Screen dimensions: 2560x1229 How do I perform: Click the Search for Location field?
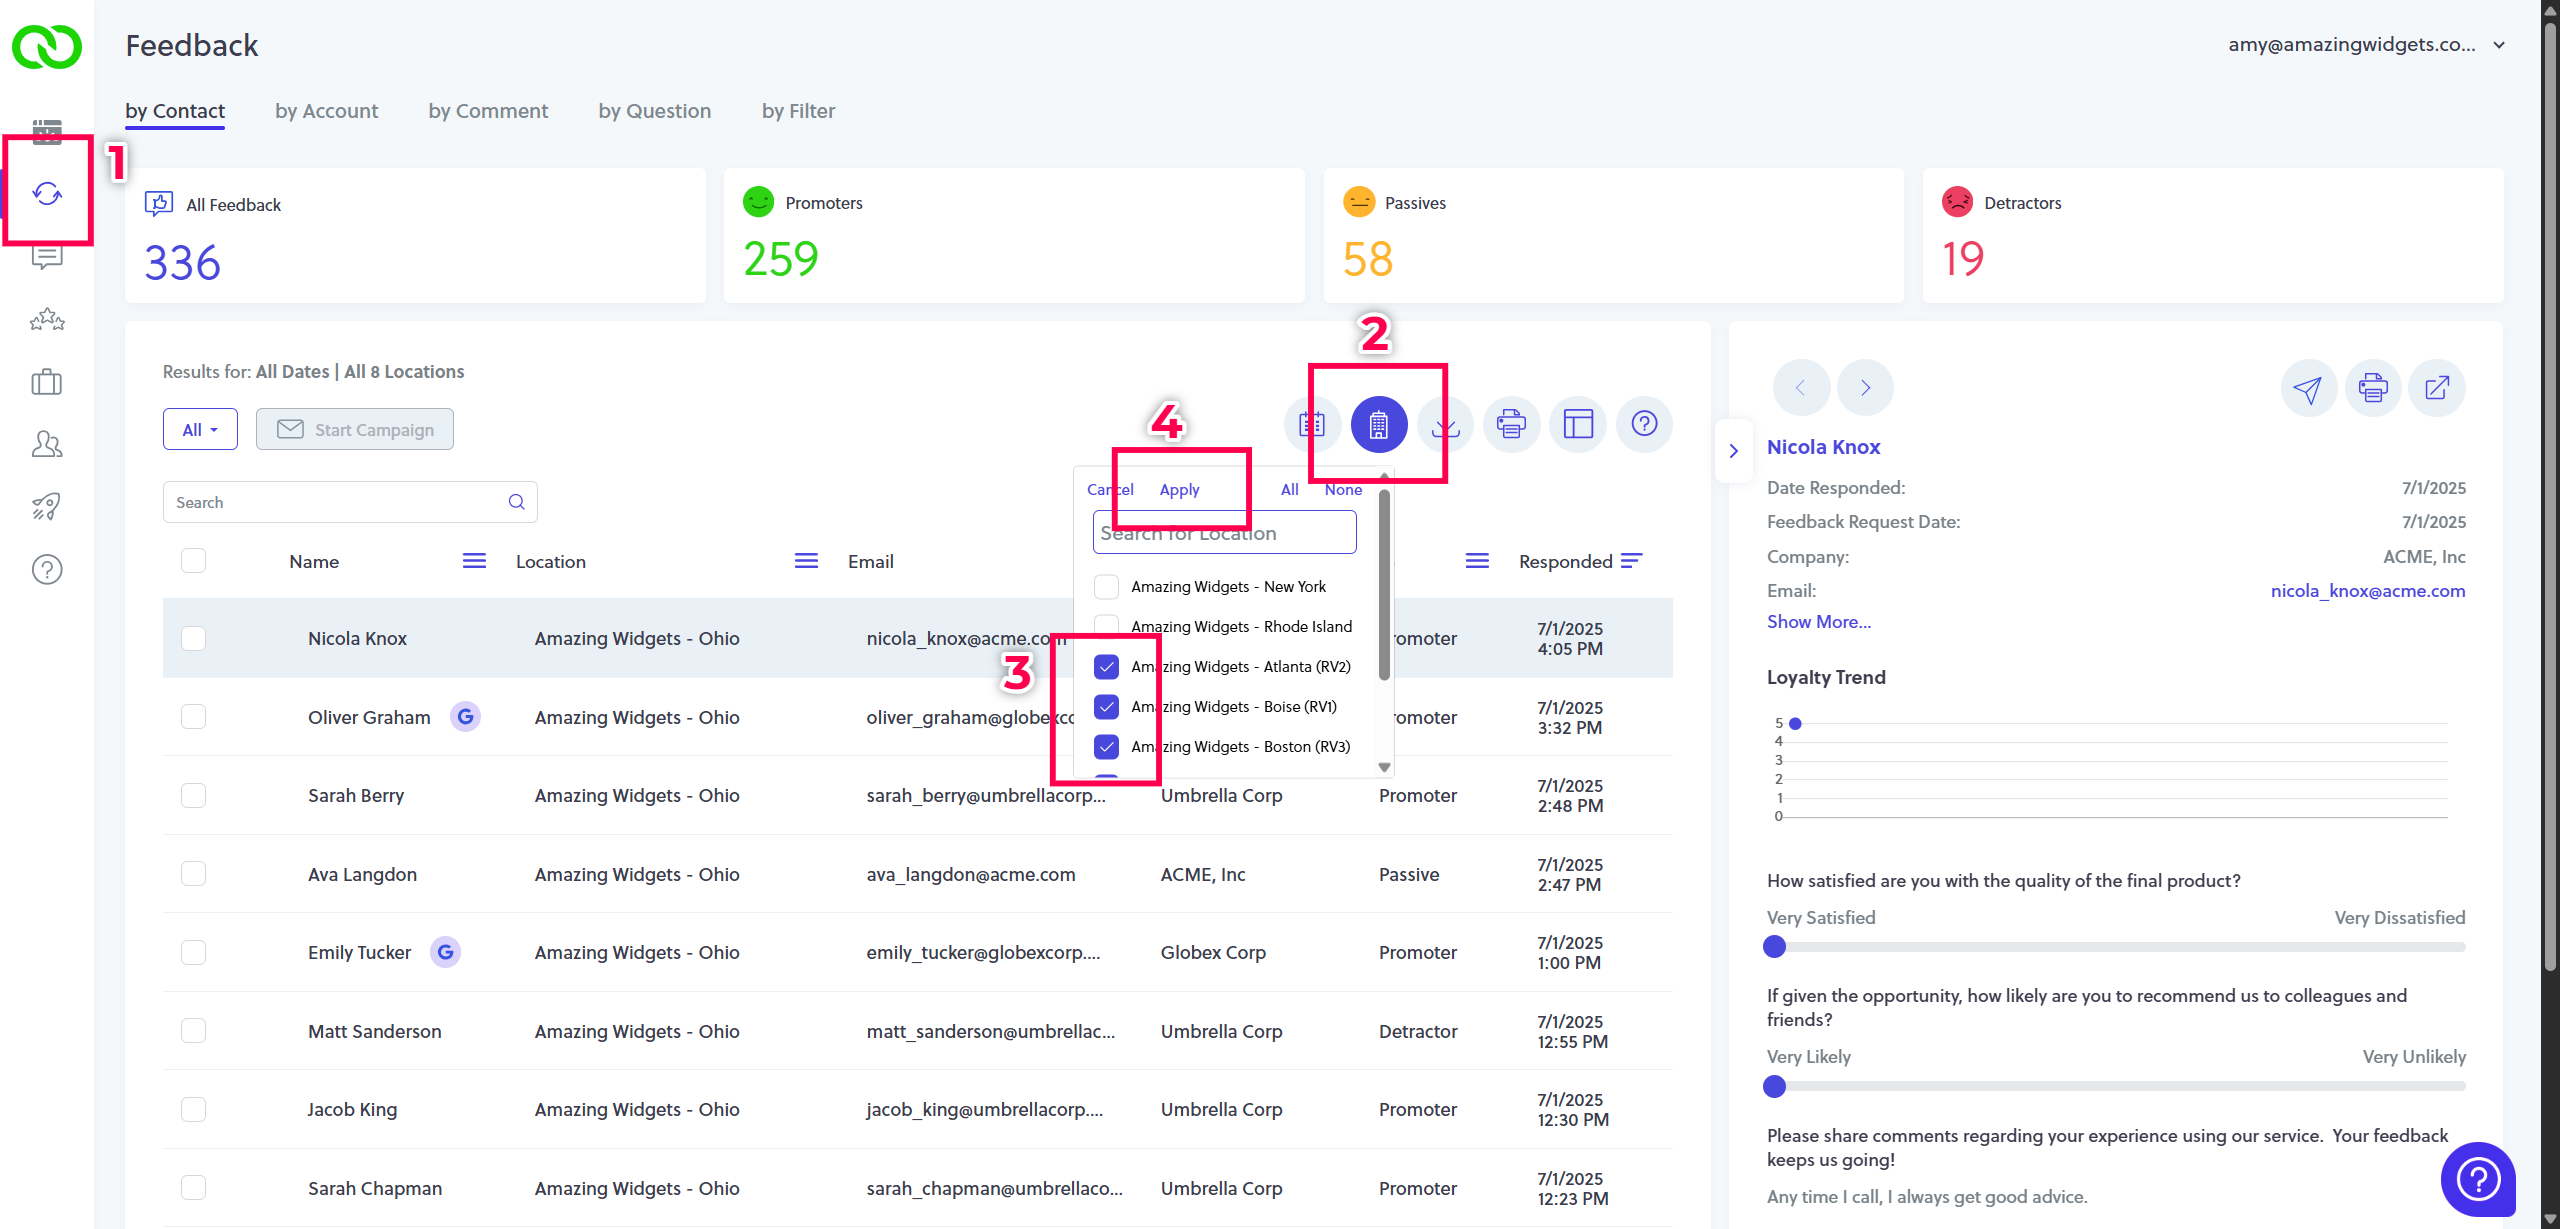pos(1224,533)
